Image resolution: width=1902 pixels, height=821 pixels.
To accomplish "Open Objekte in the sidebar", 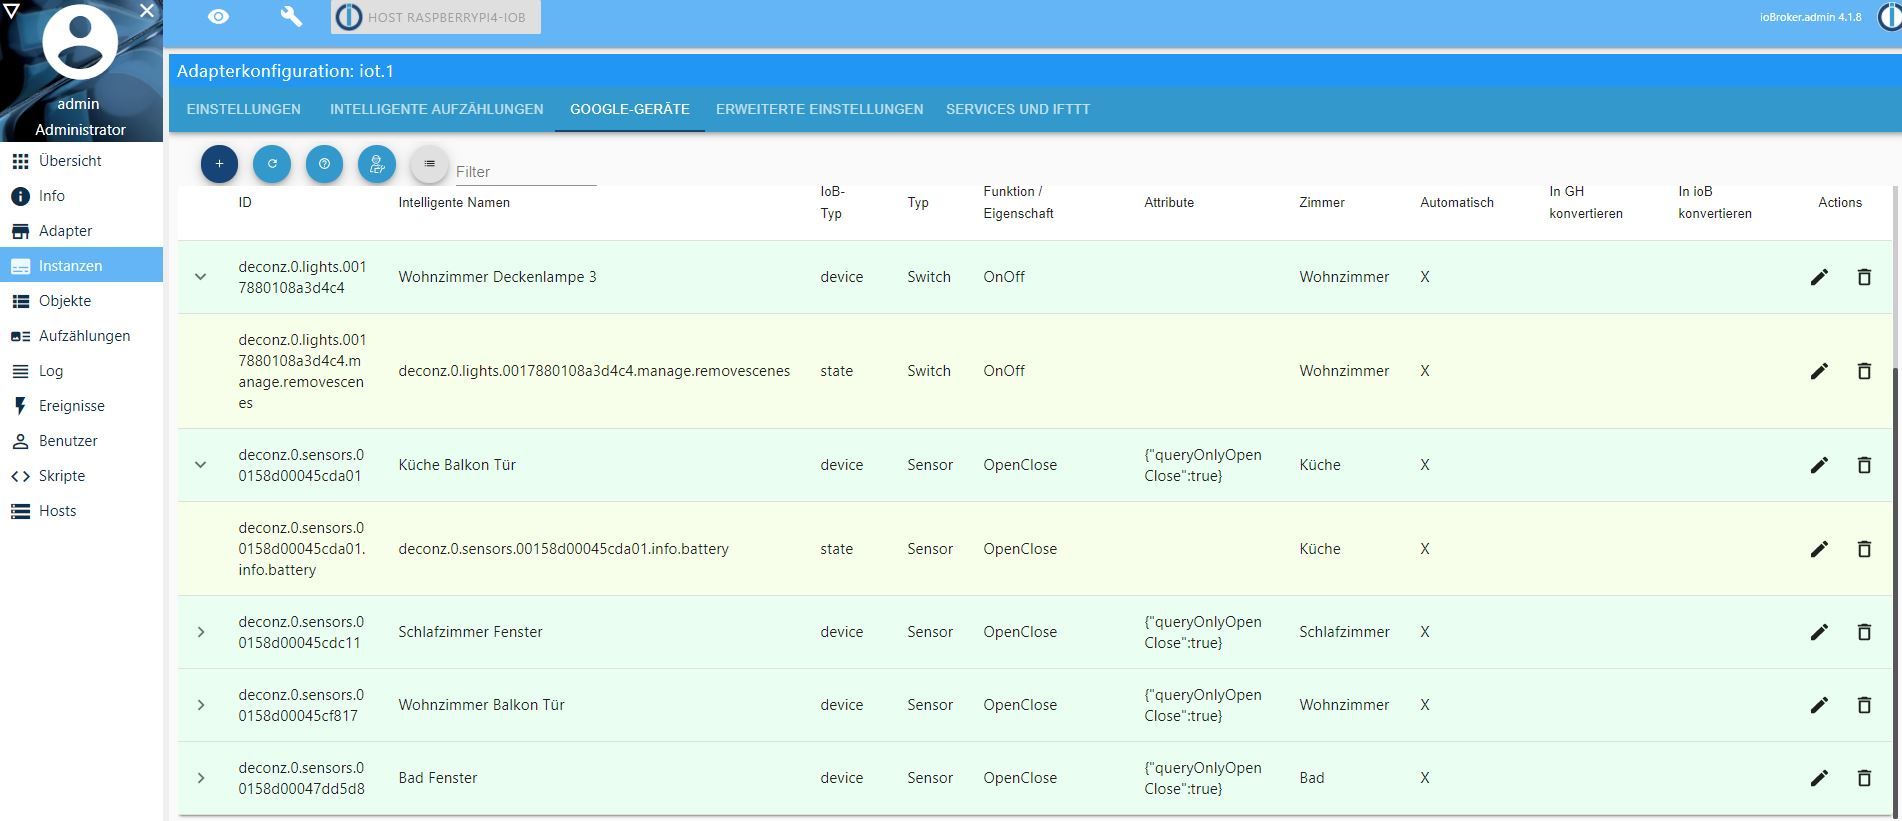I will (x=81, y=301).
